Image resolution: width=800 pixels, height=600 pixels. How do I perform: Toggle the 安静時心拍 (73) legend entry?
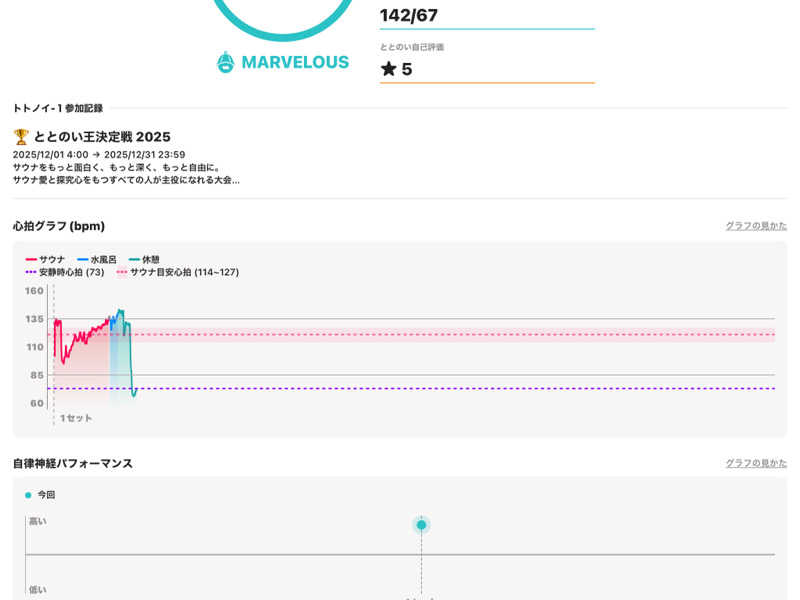point(65,272)
